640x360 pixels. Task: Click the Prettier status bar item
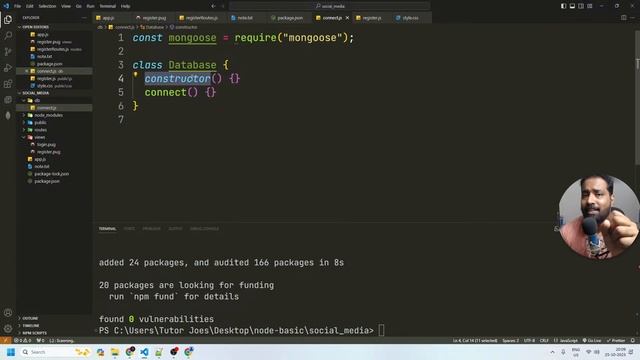coord(616,340)
